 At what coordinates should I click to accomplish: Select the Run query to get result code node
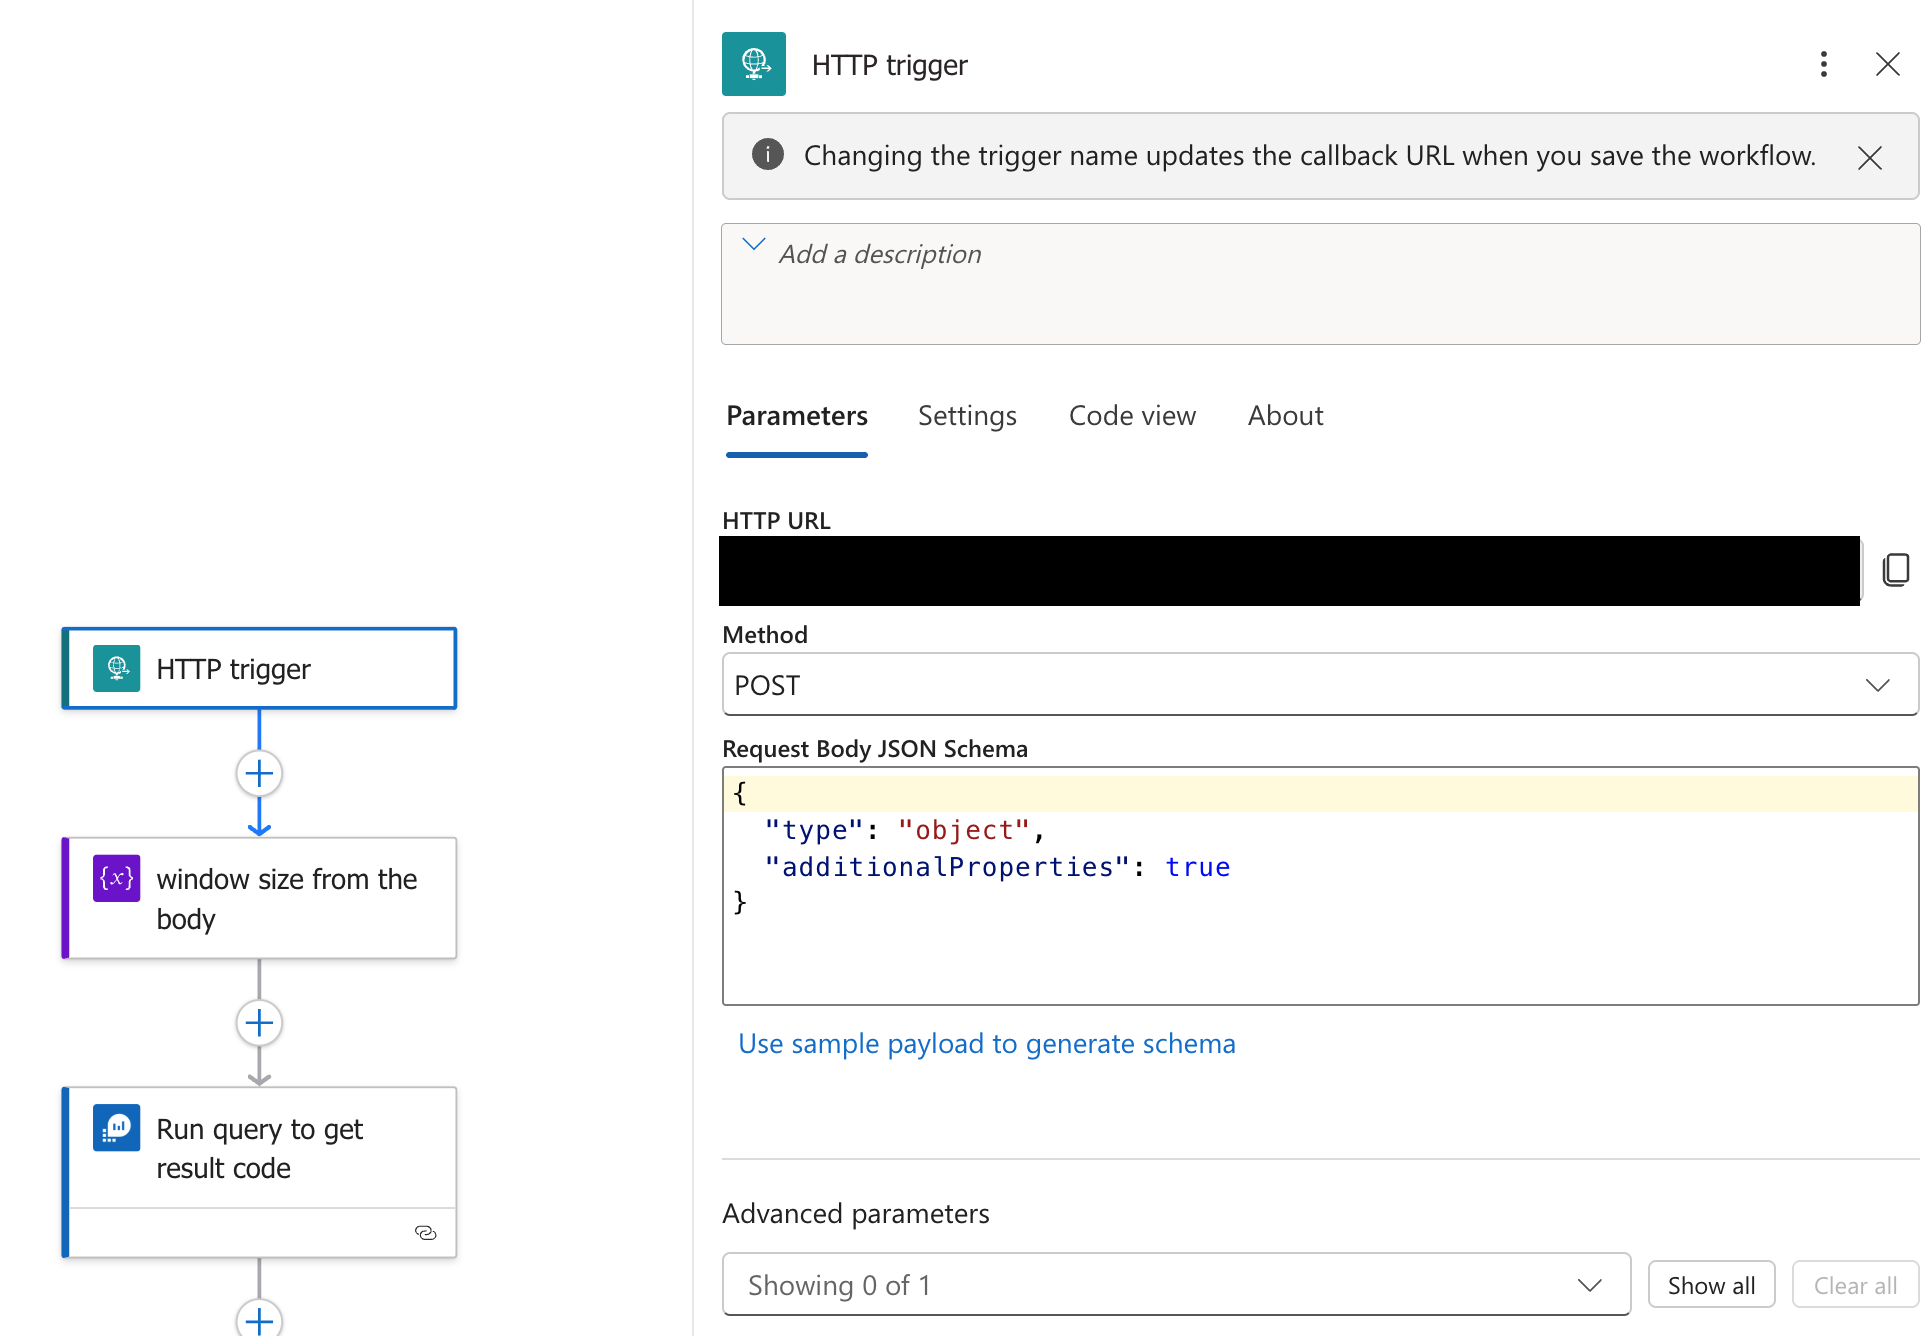point(260,1172)
